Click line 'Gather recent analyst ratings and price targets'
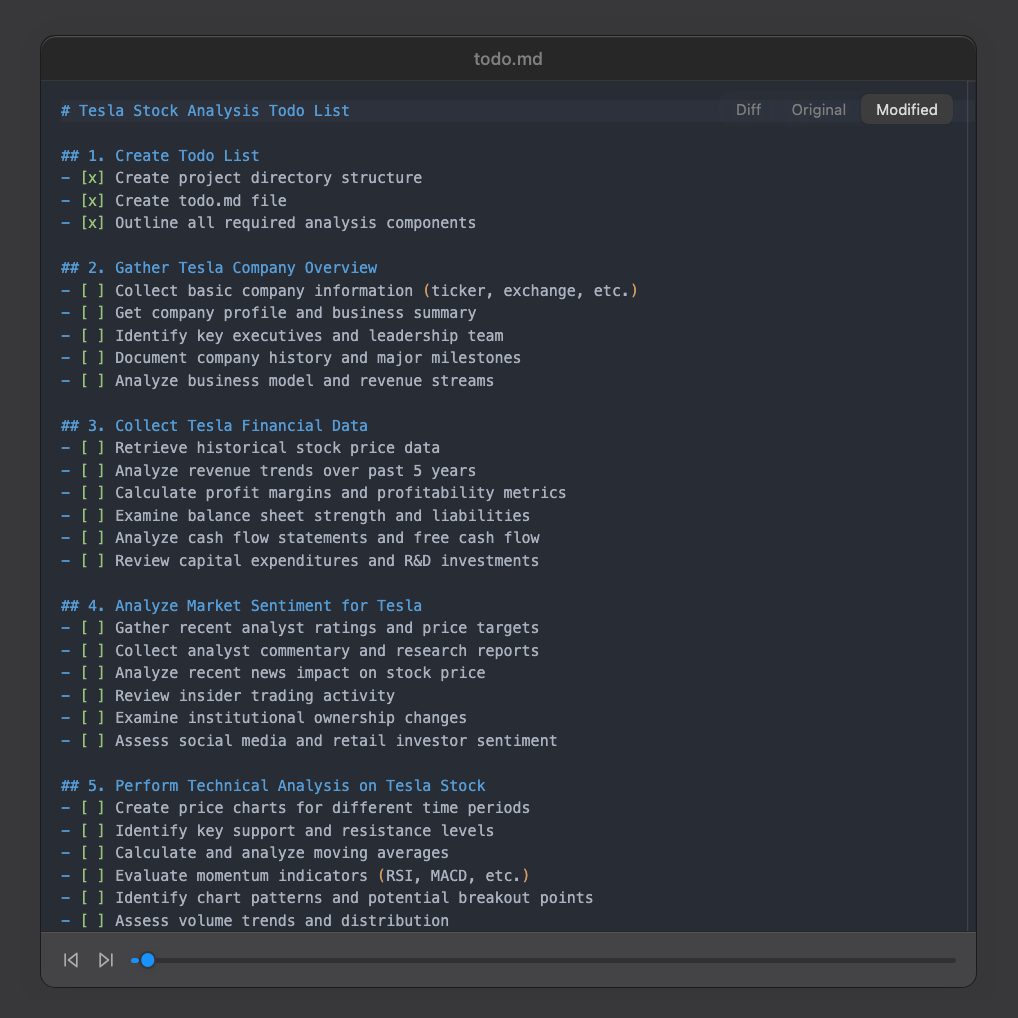 pyautogui.click(x=300, y=628)
